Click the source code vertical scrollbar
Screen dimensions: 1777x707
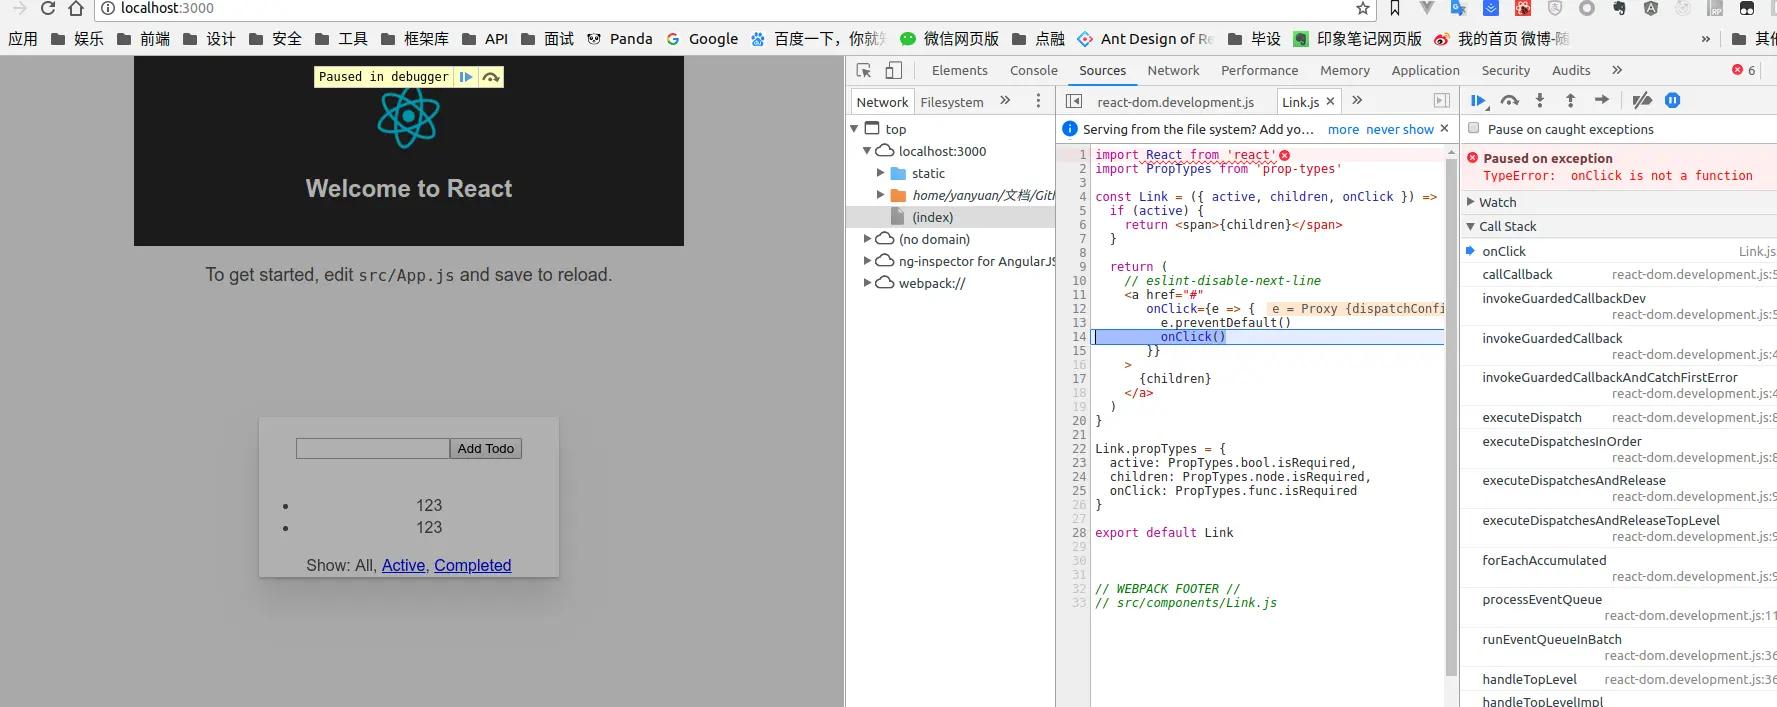[x=1451, y=400]
